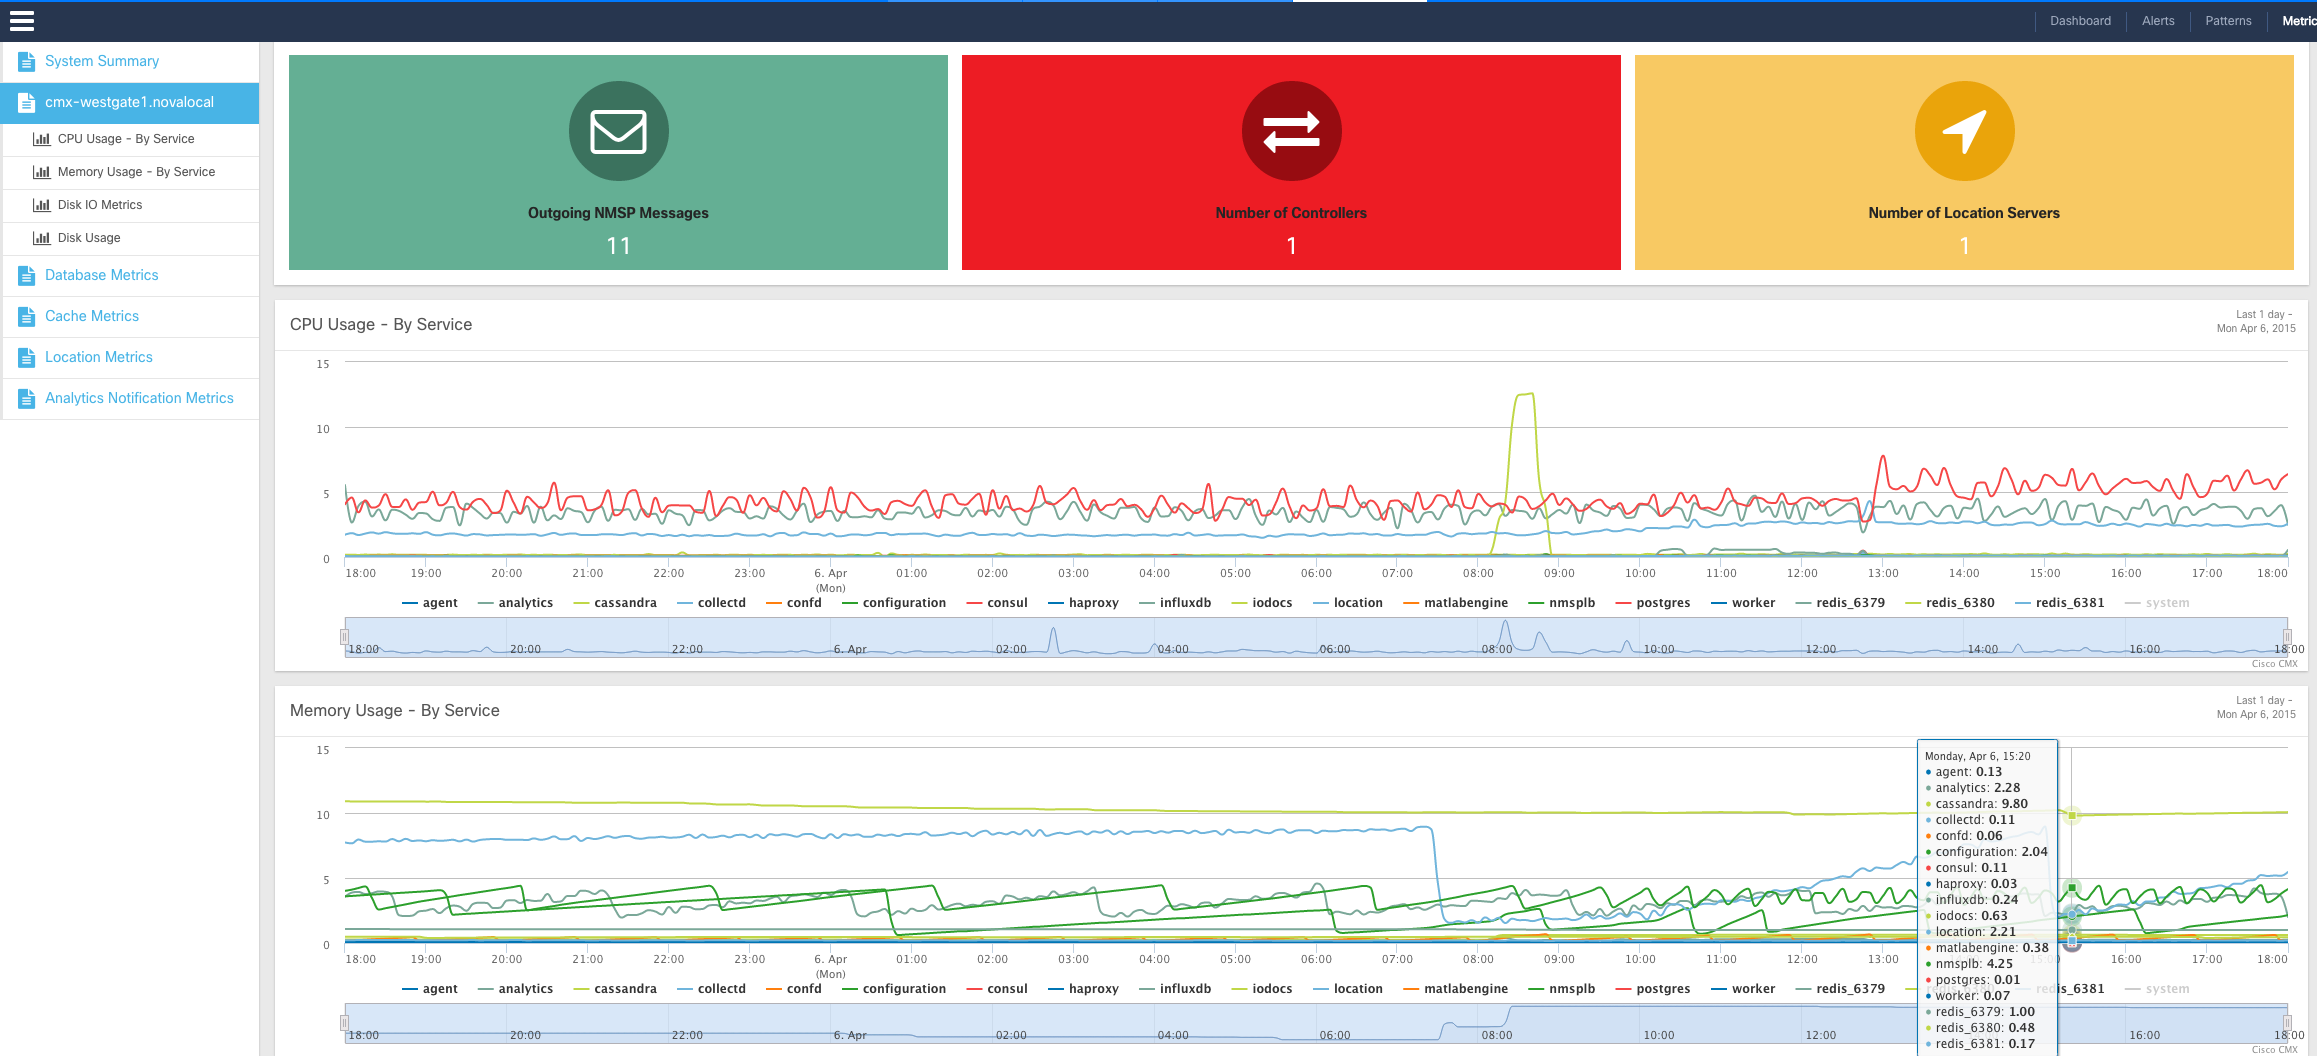Hide the nmsplb series in Memory chart legend
Screen dimensions: 2317x1056
point(1571,989)
